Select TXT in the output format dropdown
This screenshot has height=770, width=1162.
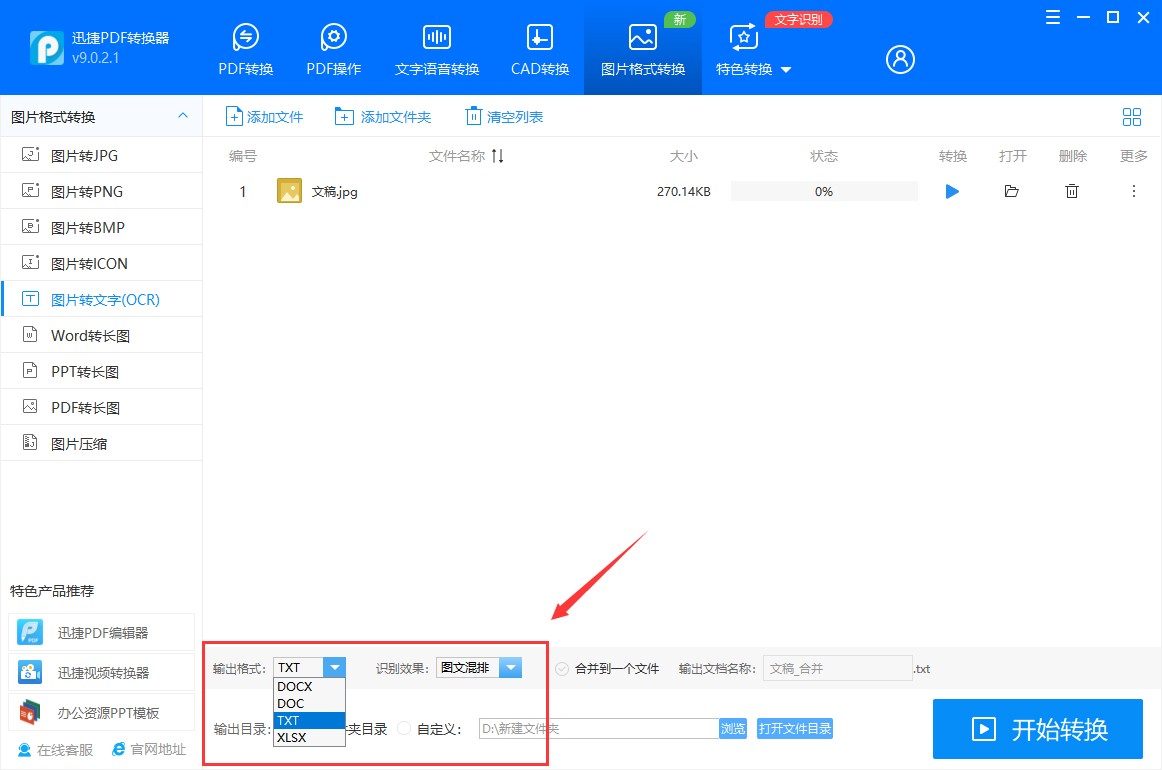point(289,720)
